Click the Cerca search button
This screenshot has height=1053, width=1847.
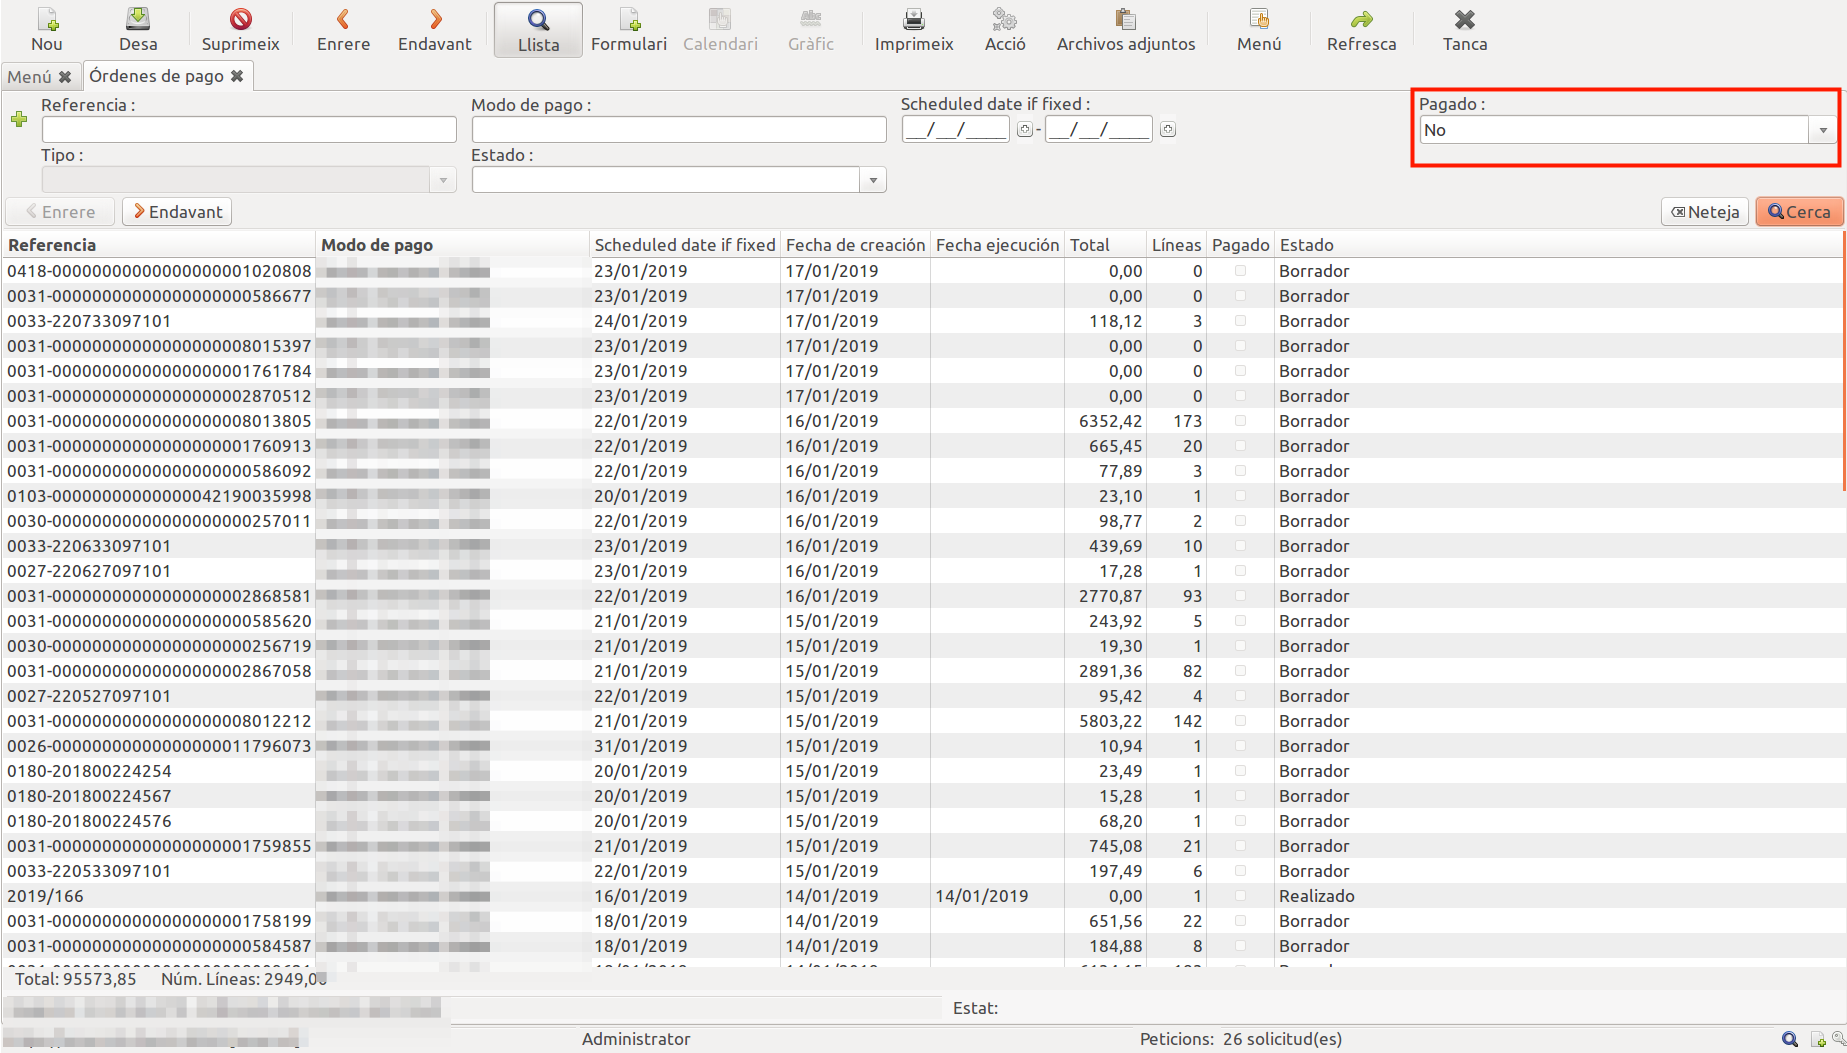[1799, 212]
